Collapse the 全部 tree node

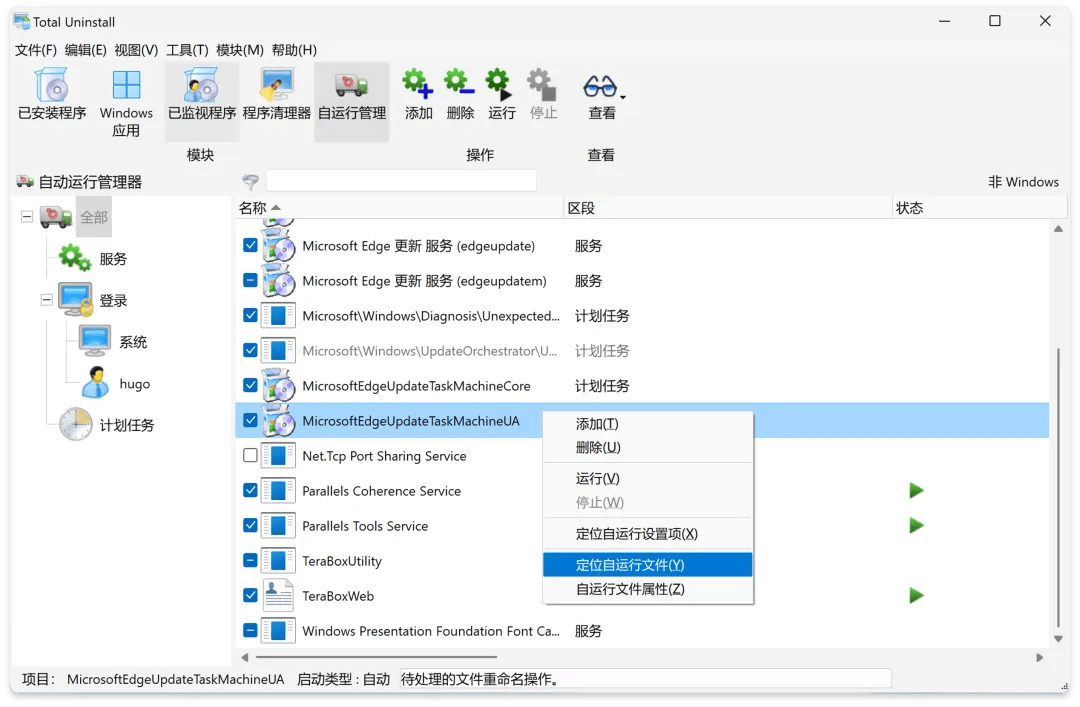(x=27, y=217)
